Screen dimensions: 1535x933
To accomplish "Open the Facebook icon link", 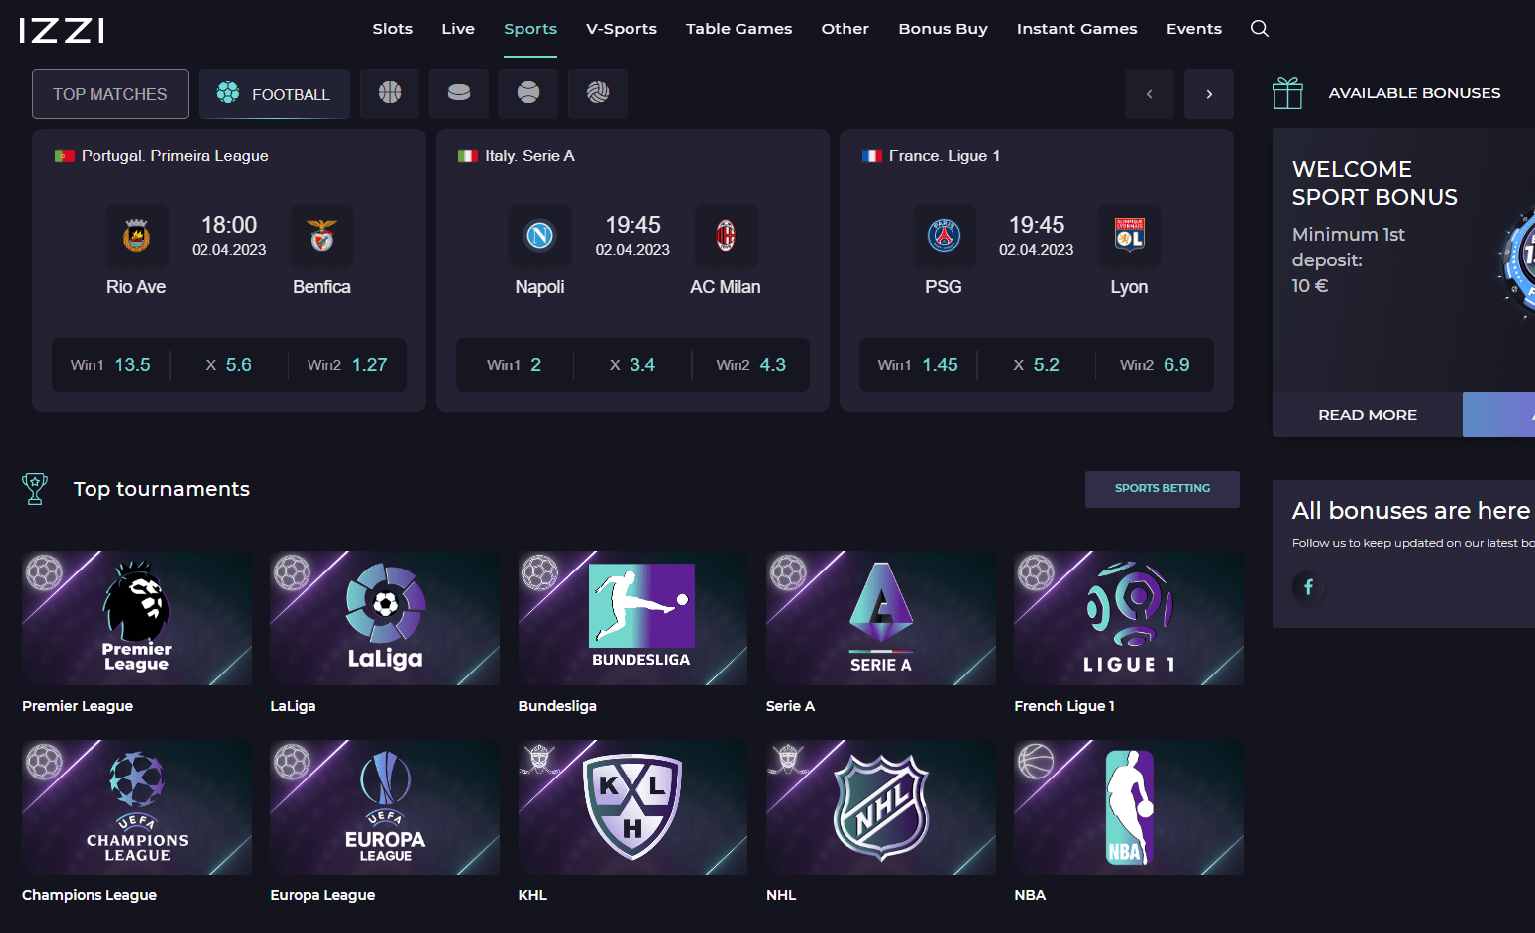I will coord(1308,587).
